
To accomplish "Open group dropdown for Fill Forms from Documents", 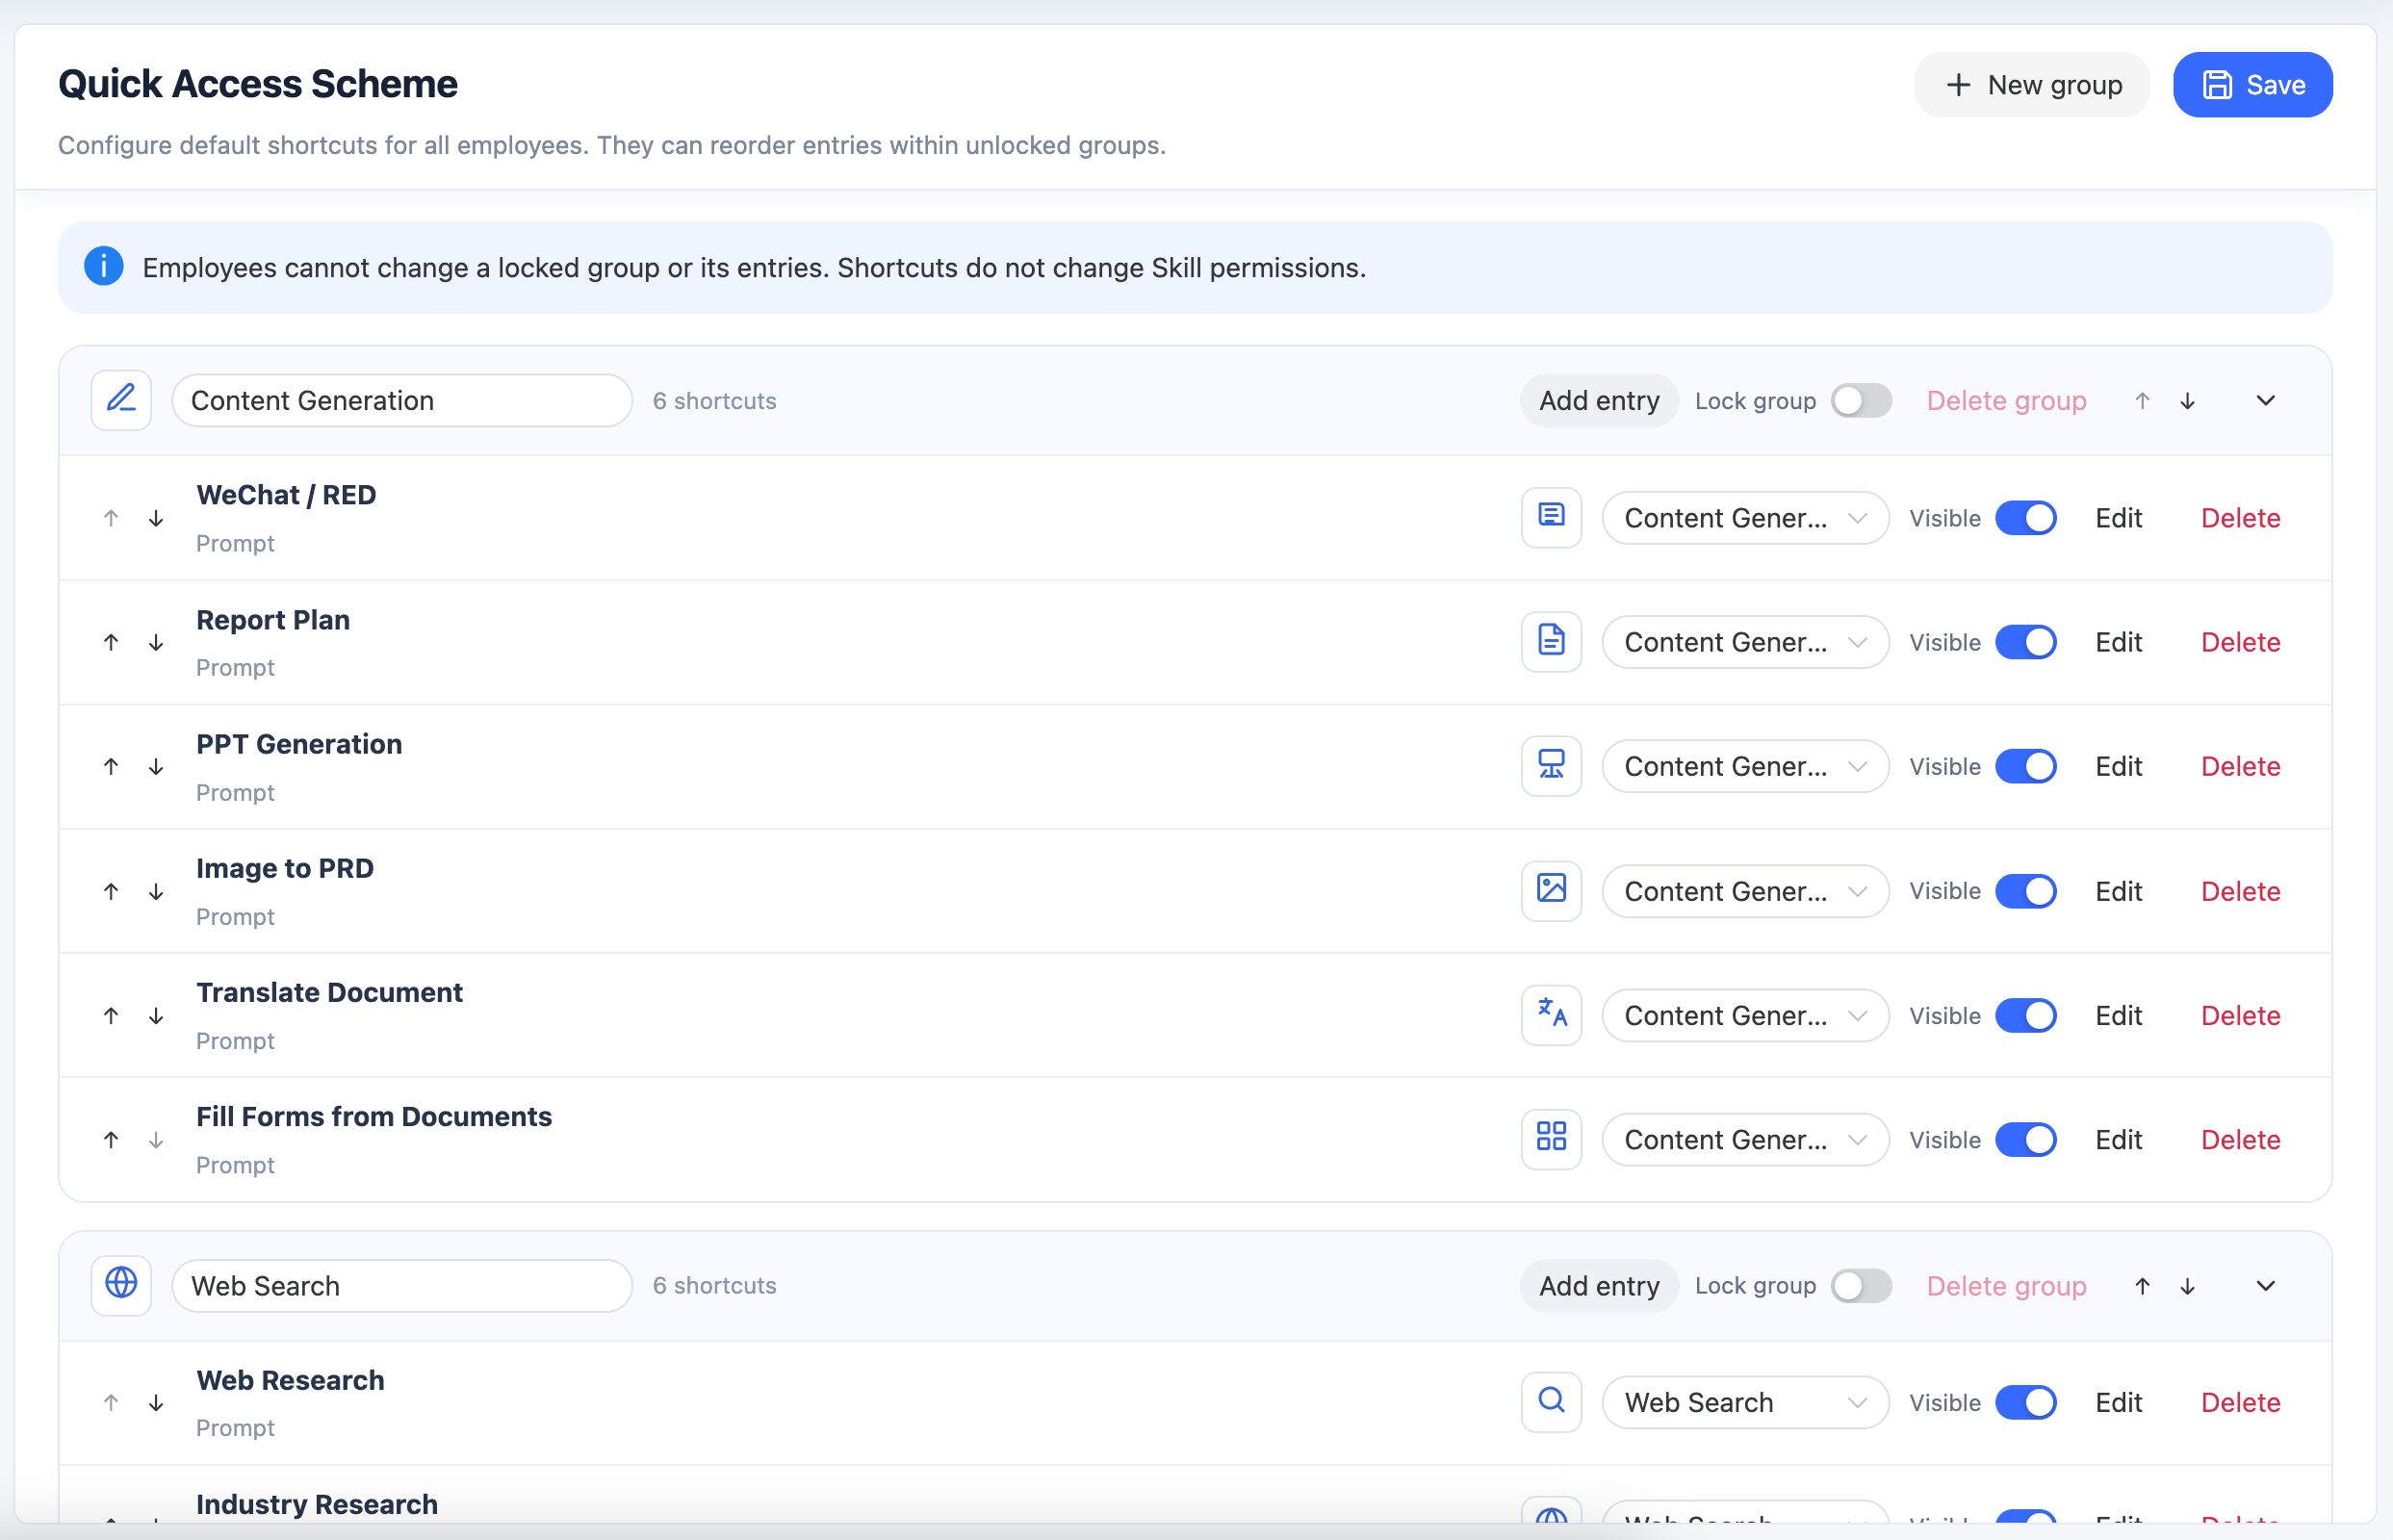I will 1745,1140.
